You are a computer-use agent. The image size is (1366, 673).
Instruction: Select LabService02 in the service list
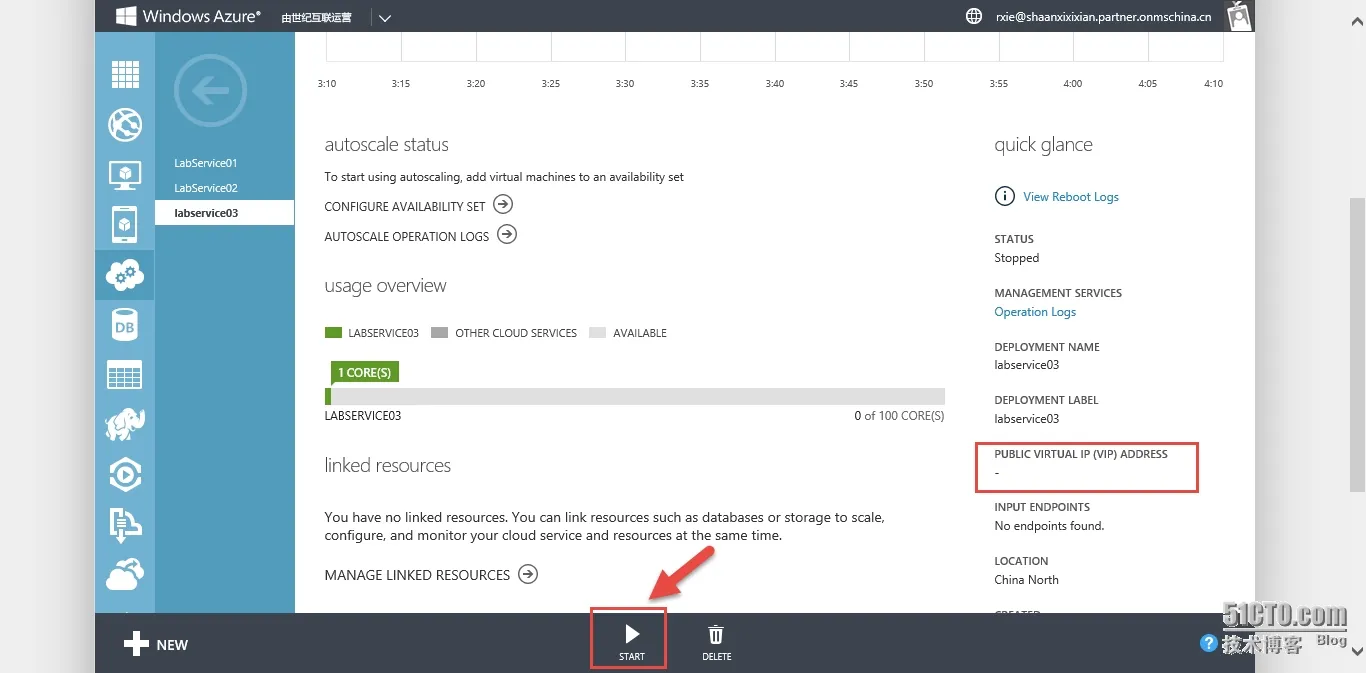coord(206,188)
